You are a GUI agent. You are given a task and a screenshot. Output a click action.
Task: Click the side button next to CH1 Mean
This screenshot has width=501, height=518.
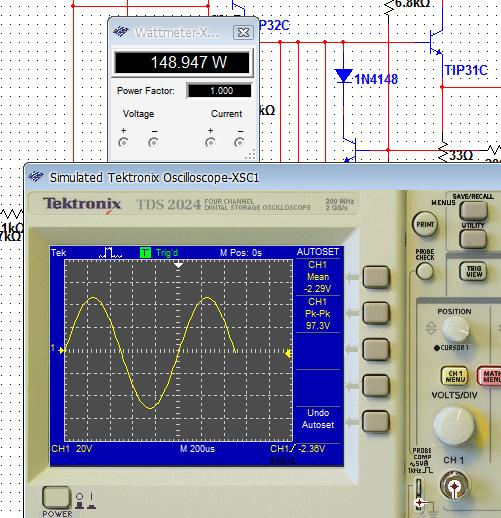[x=376, y=277]
